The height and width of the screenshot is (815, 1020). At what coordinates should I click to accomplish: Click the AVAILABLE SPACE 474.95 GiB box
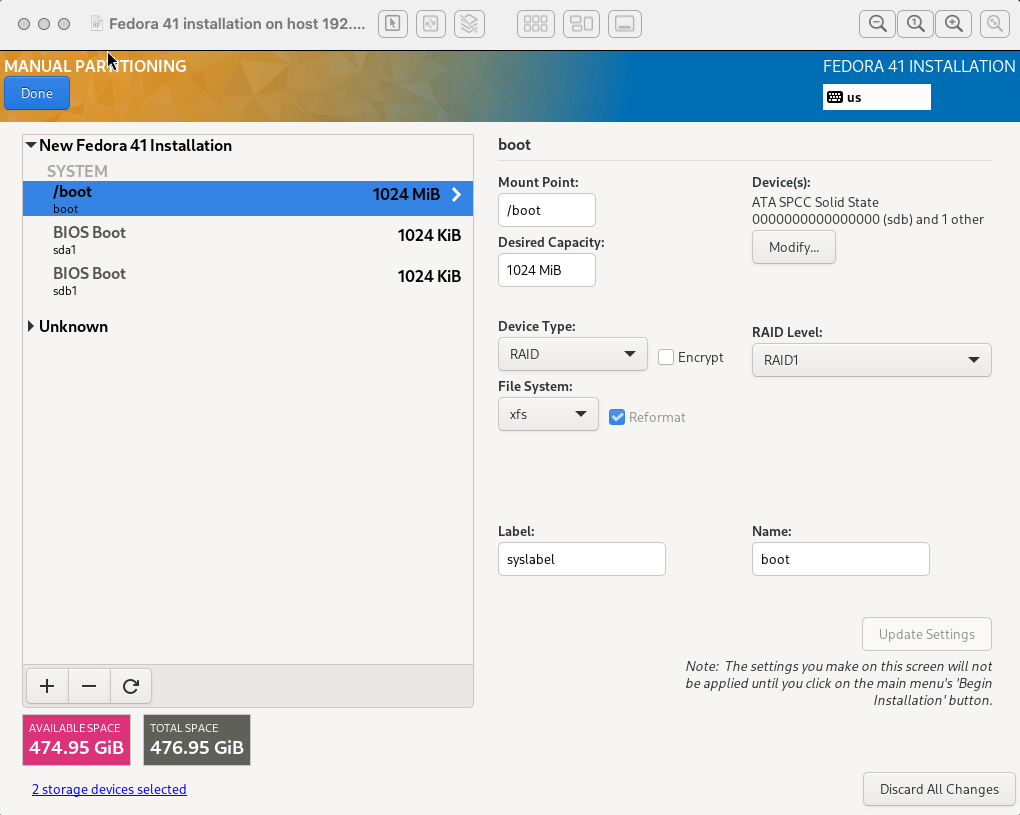point(76,740)
